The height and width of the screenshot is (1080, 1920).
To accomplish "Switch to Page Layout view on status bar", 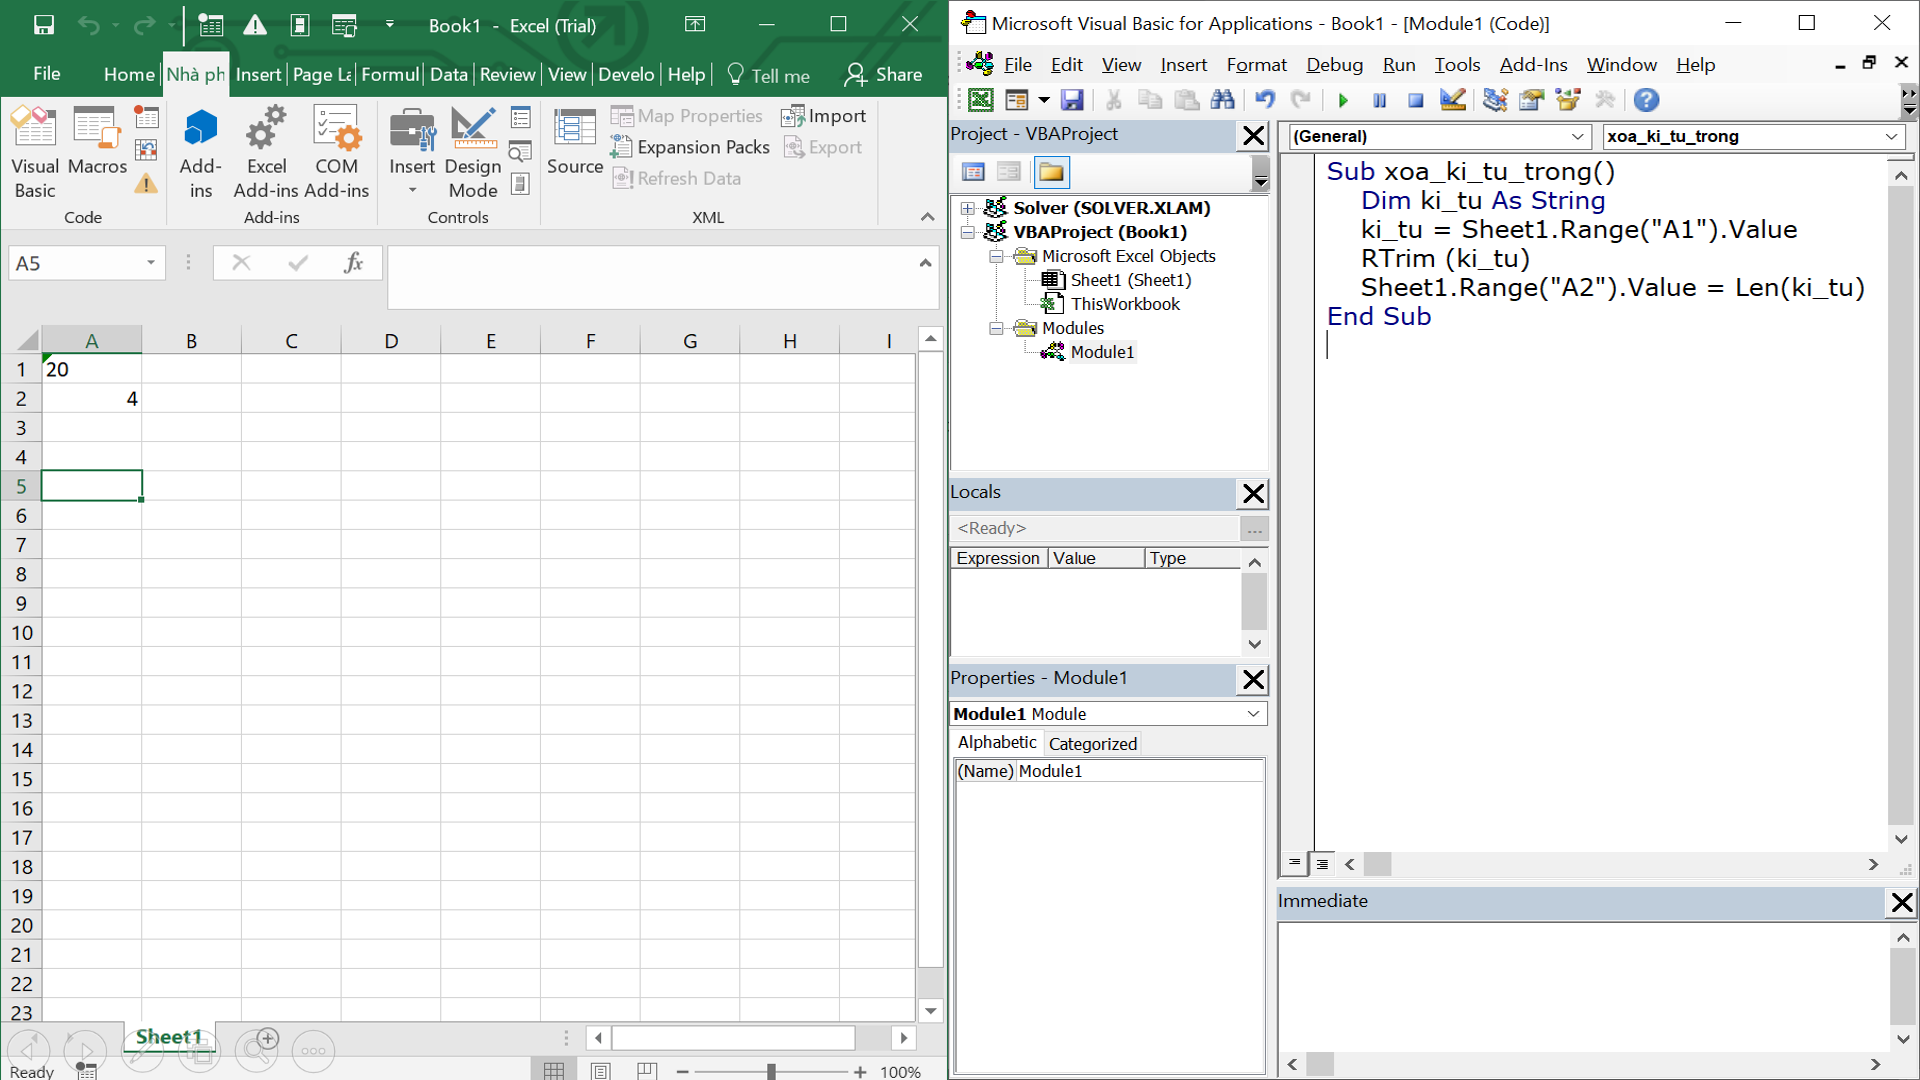I will 600,1071.
